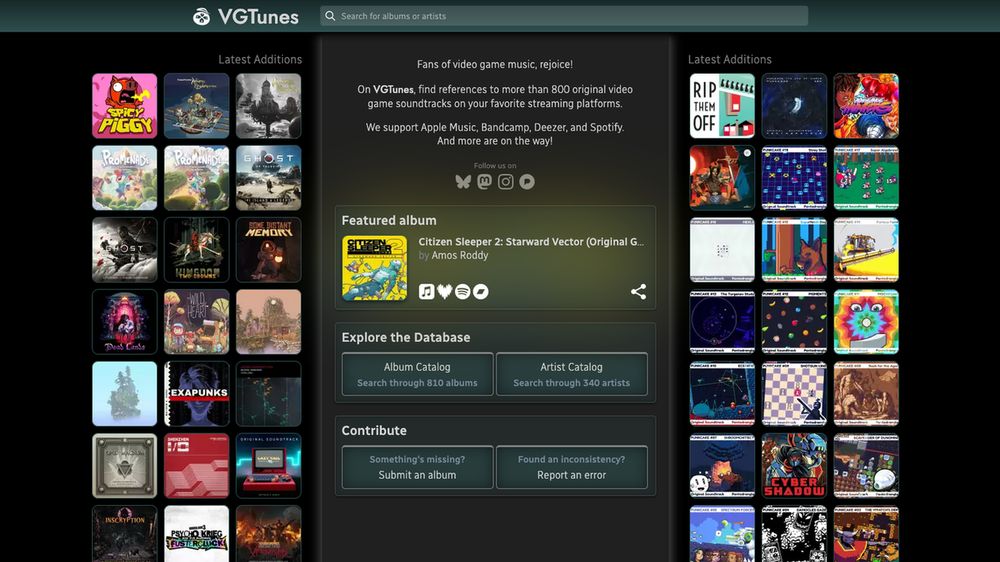Open the Spicy Piggy album cover
This screenshot has width=1000, height=562.
124,106
